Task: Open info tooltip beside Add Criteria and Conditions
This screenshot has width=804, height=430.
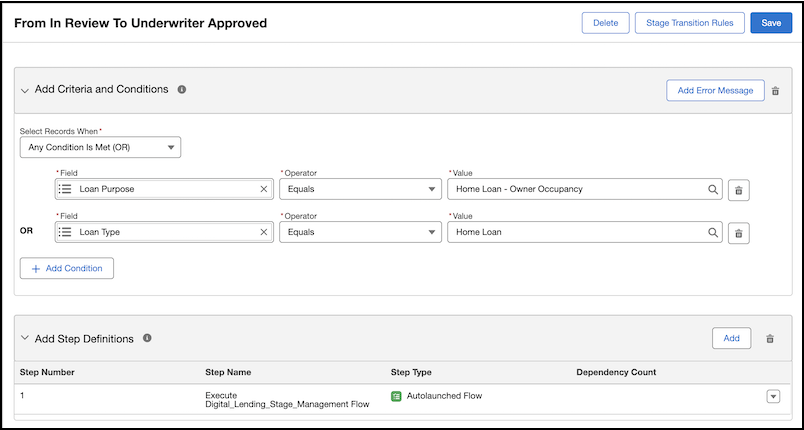Action: point(182,89)
